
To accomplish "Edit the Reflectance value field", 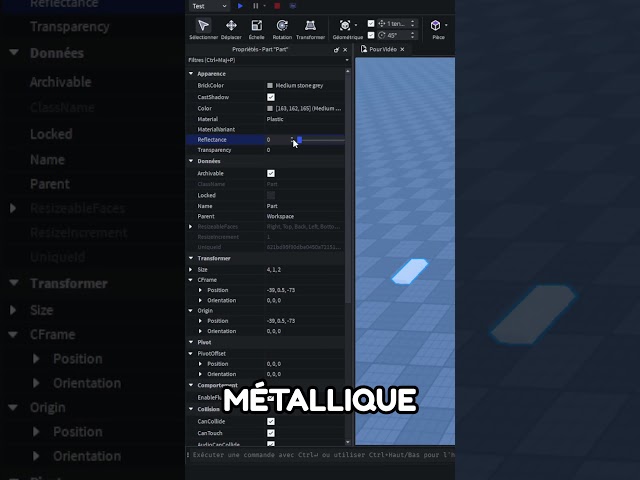I will tap(278, 140).
